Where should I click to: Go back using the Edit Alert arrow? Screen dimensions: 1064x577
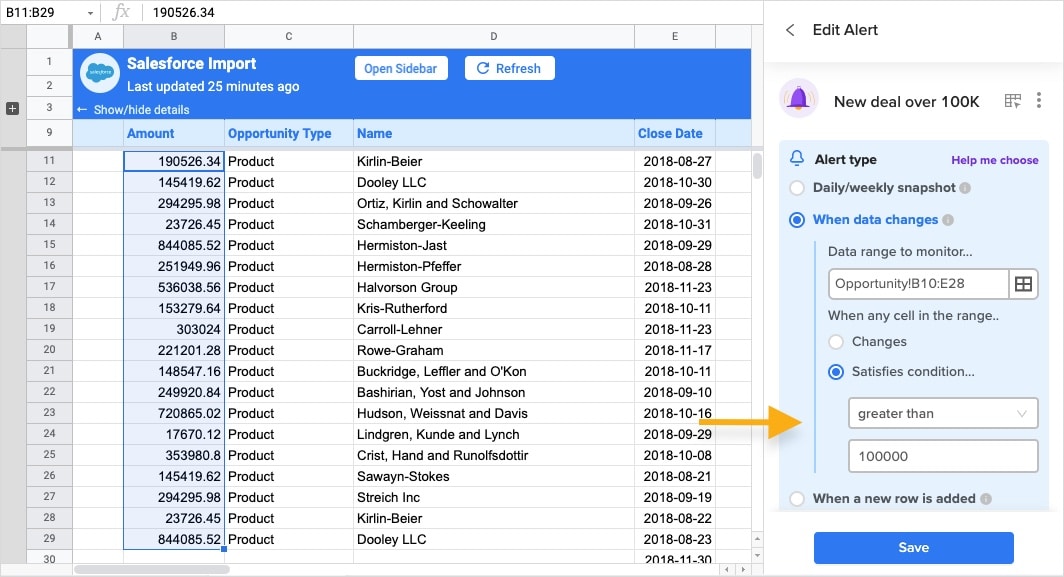790,30
